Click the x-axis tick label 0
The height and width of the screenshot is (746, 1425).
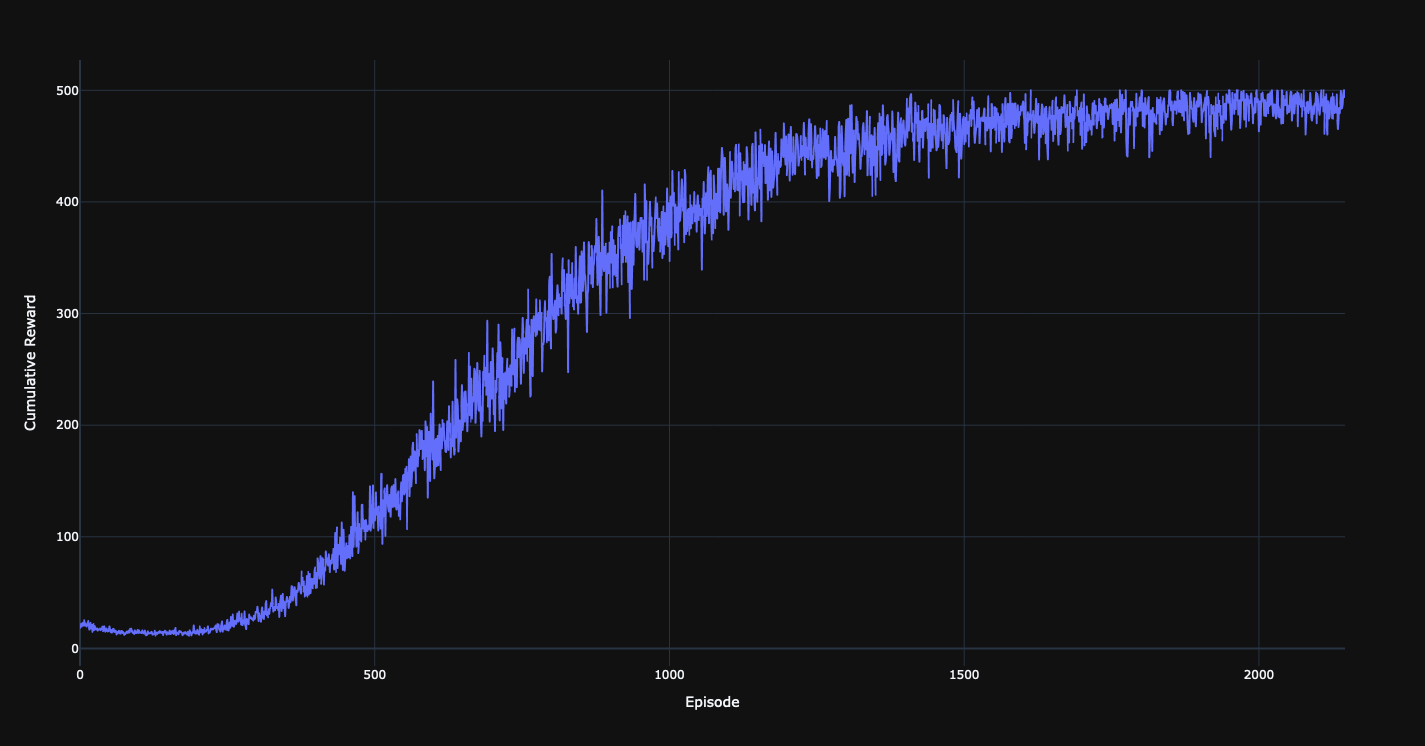pyautogui.click(x=80, y=674)
